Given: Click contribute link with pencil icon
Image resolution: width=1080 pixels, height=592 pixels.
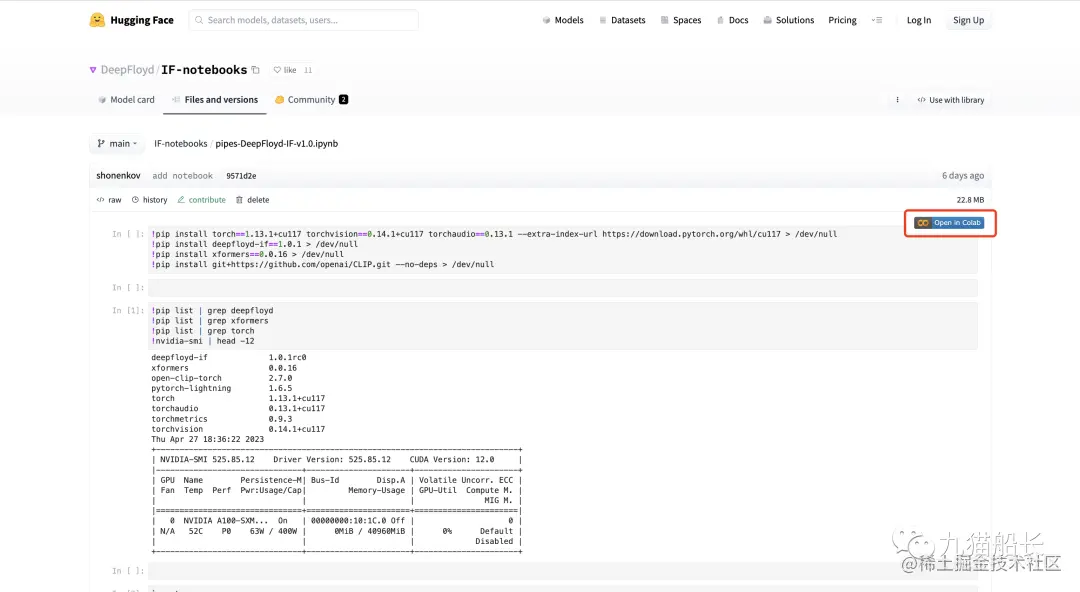Looking at the screenshot, I should point(201,200).
